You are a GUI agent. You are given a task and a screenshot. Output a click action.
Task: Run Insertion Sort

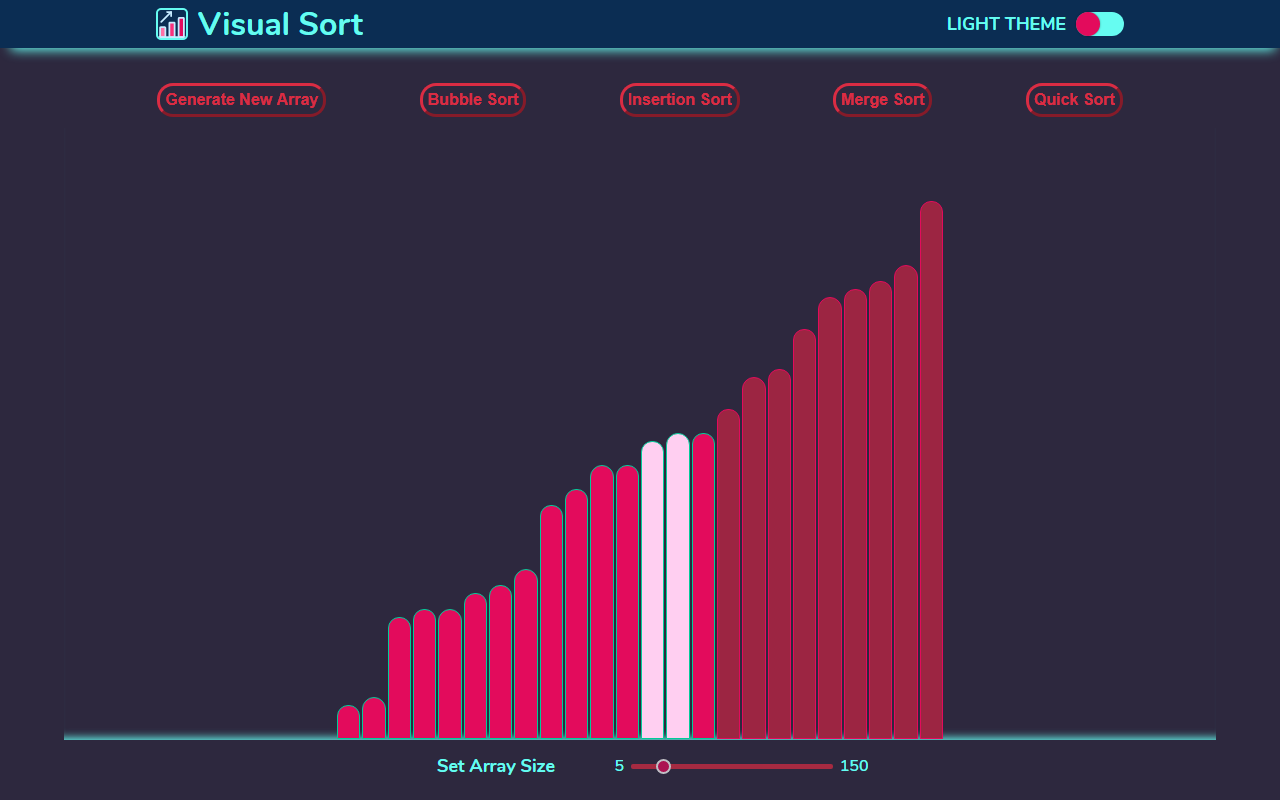(680, 100)
